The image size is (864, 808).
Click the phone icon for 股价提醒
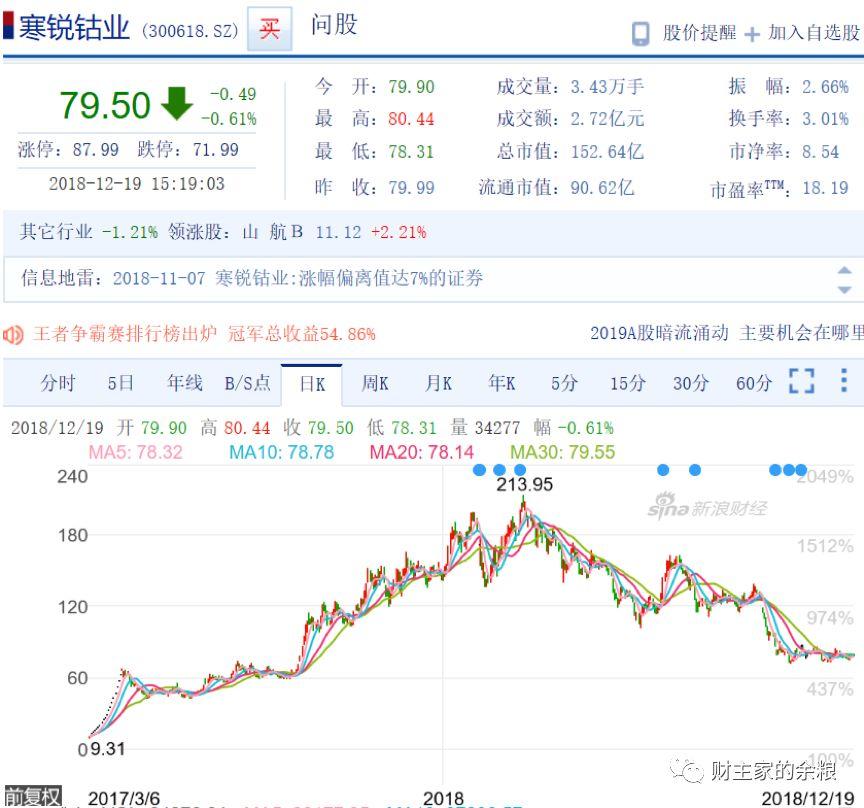[640, 34]
